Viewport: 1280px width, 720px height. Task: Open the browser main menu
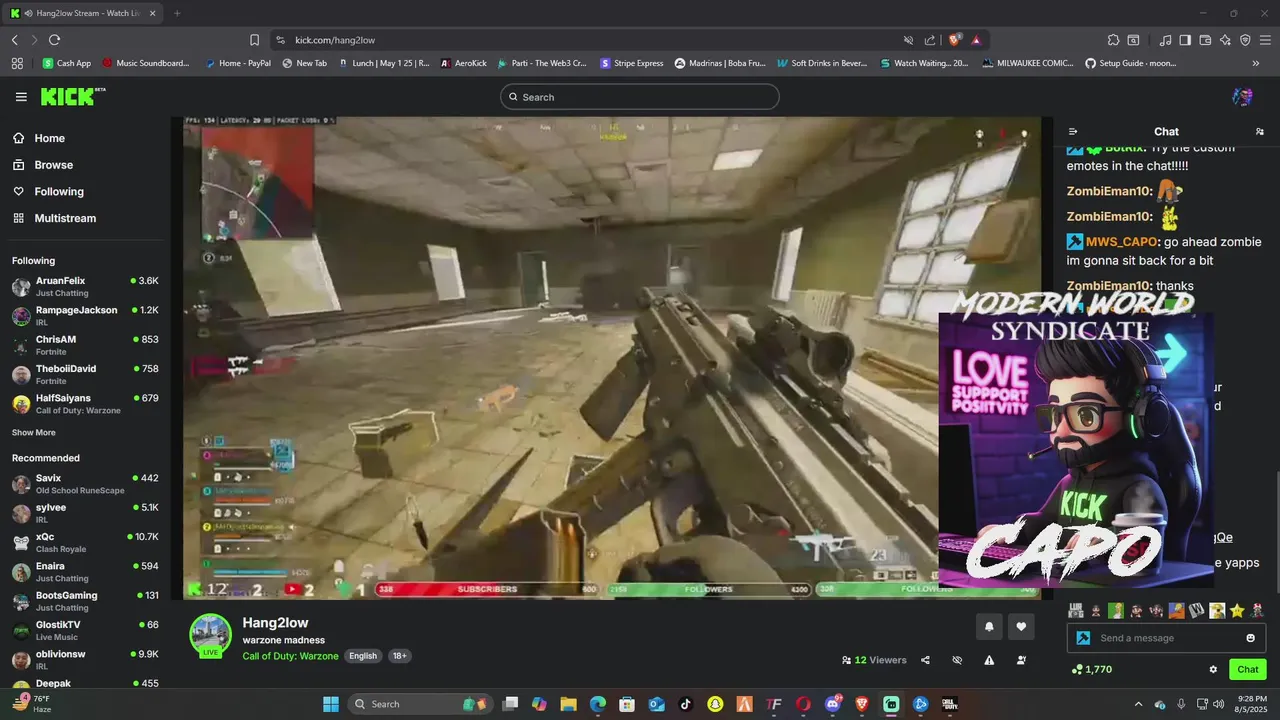coord(1265,40)
